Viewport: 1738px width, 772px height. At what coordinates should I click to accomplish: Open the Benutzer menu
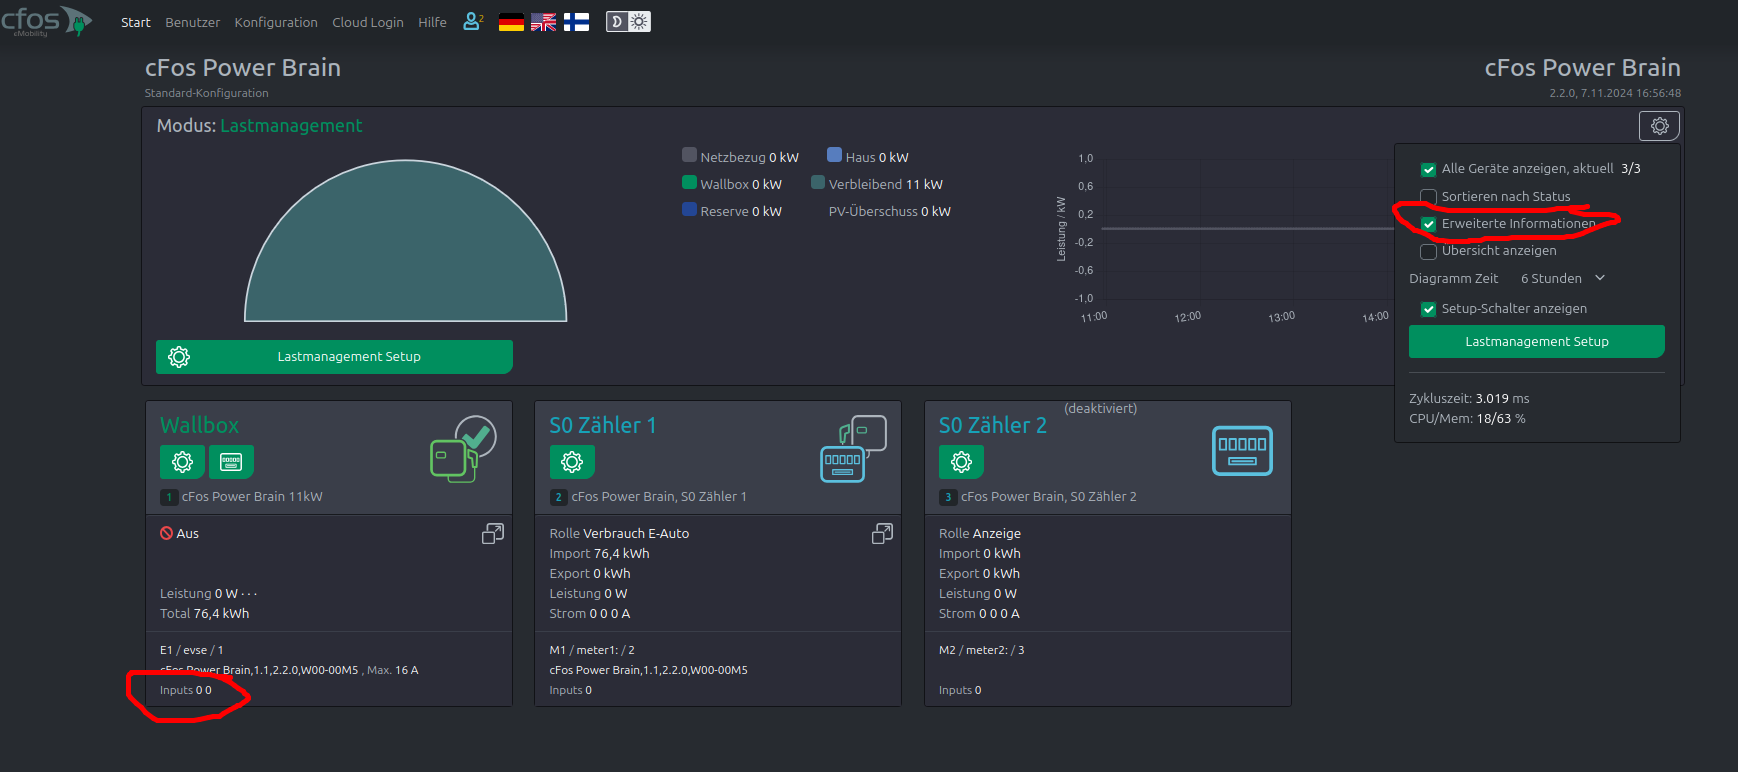point(193,22)
